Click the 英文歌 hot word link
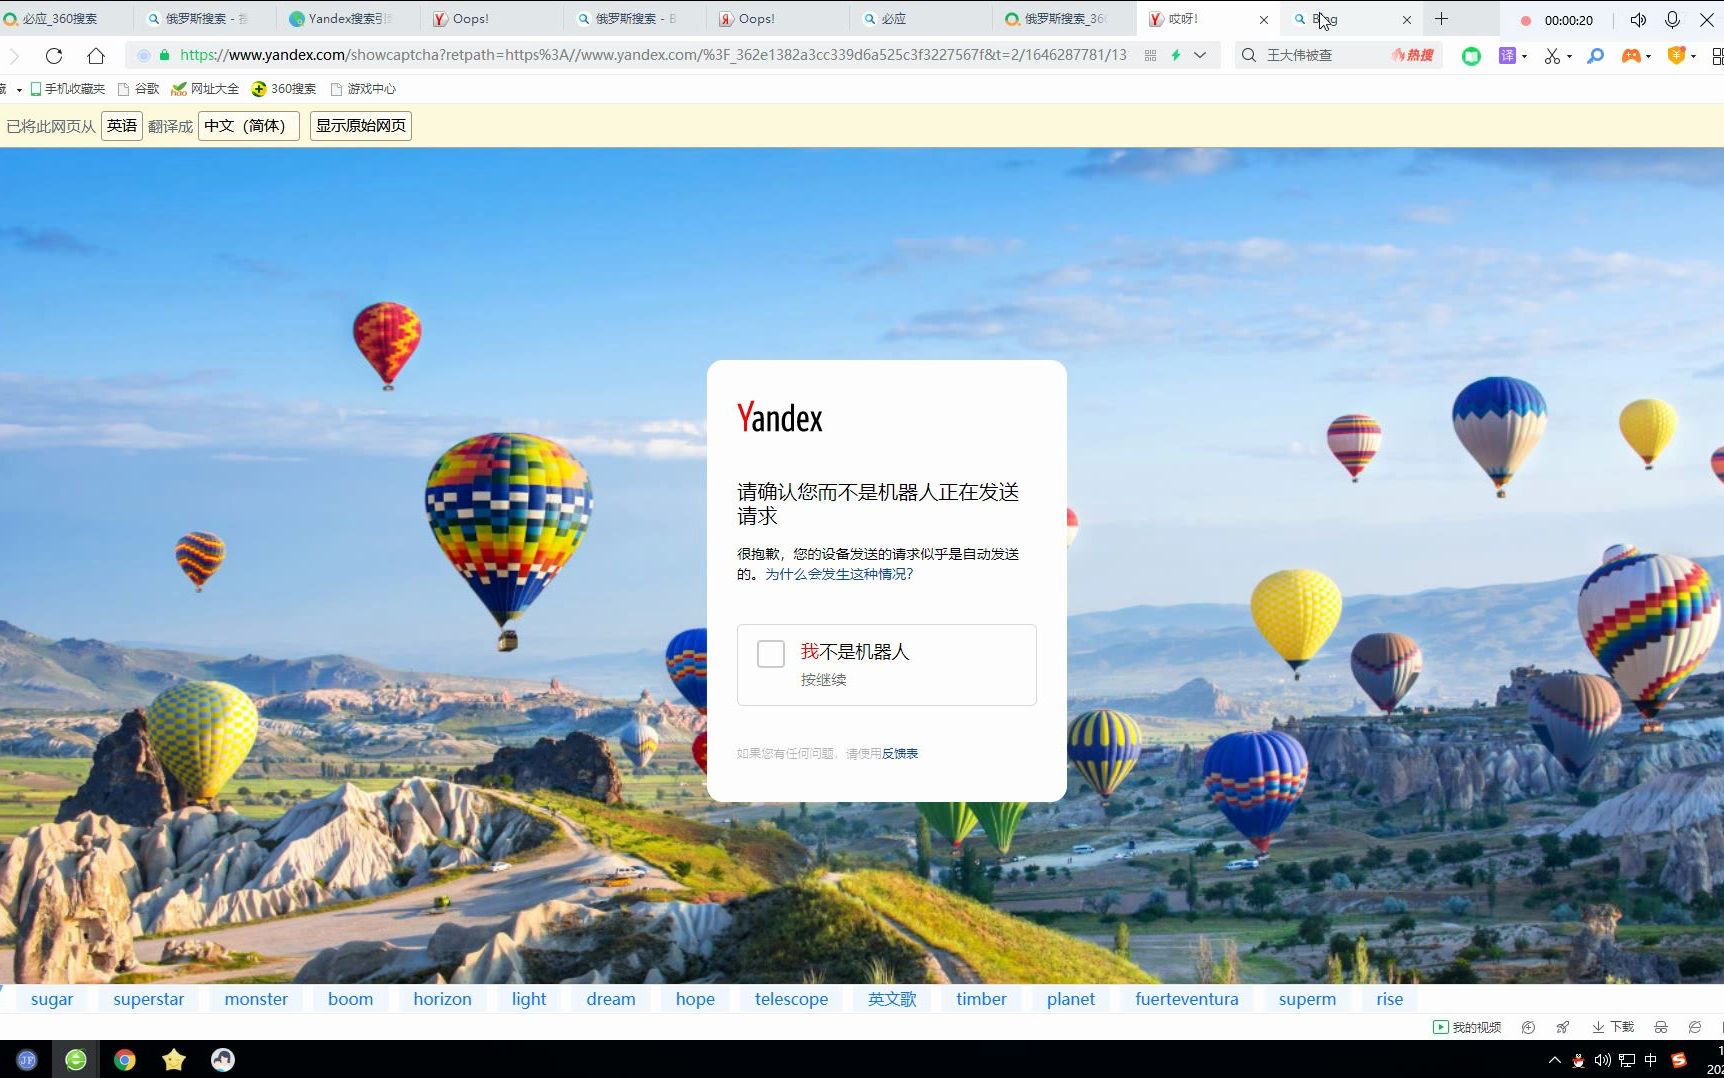 coord(892,999)
